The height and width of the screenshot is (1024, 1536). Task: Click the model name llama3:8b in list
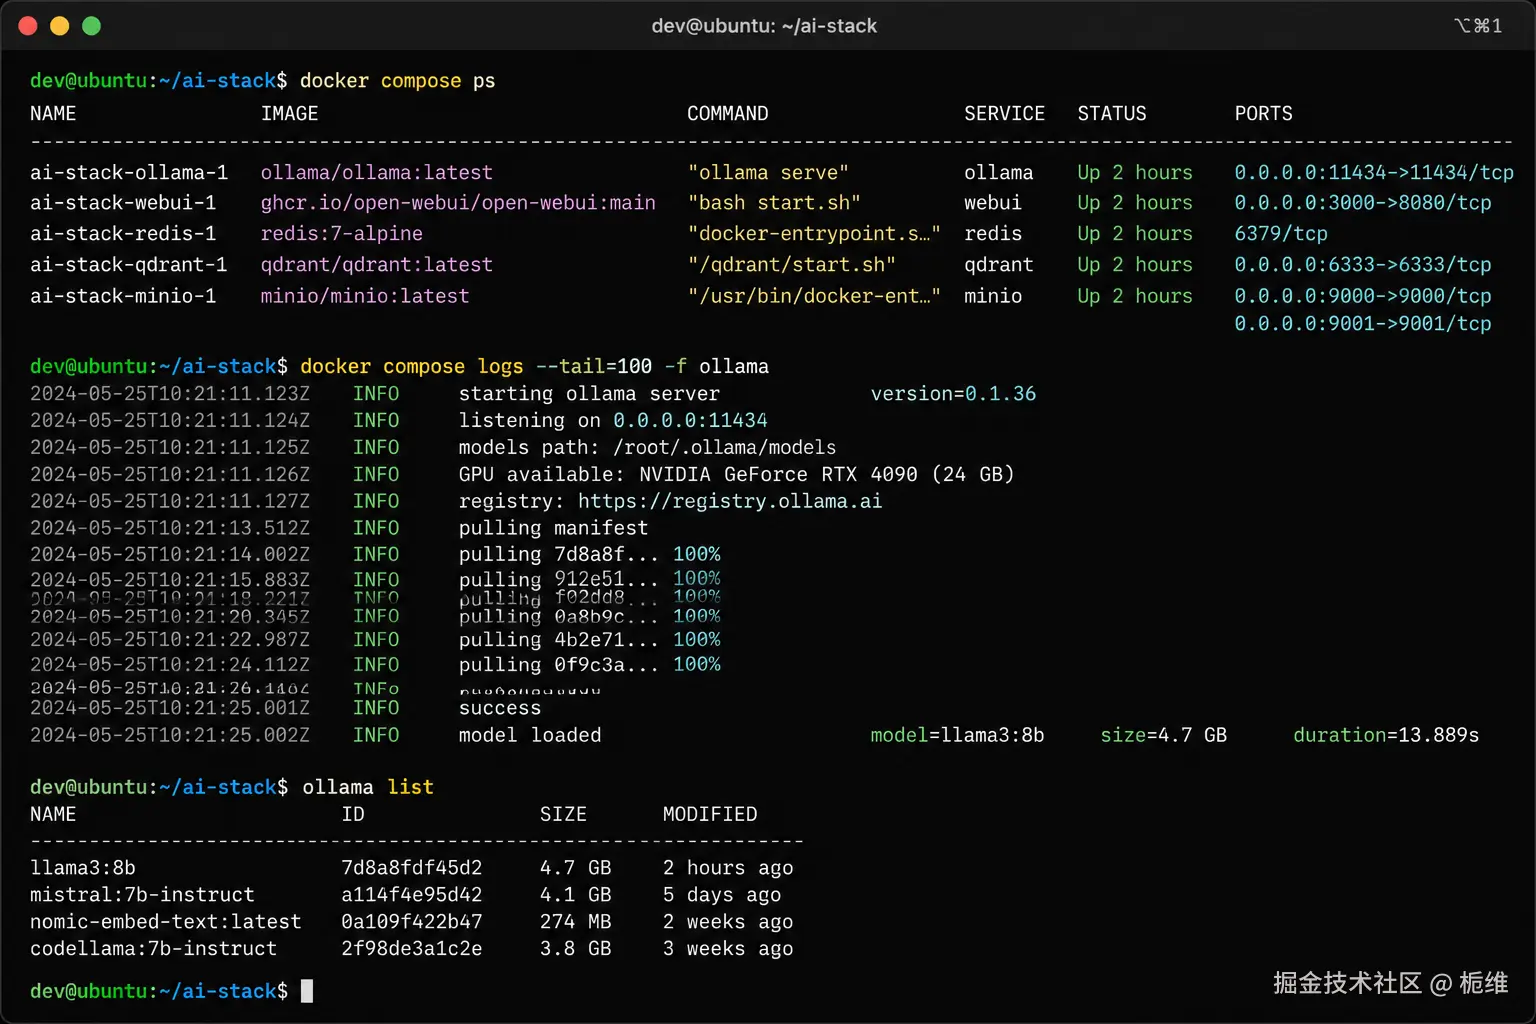coord(83,868)
